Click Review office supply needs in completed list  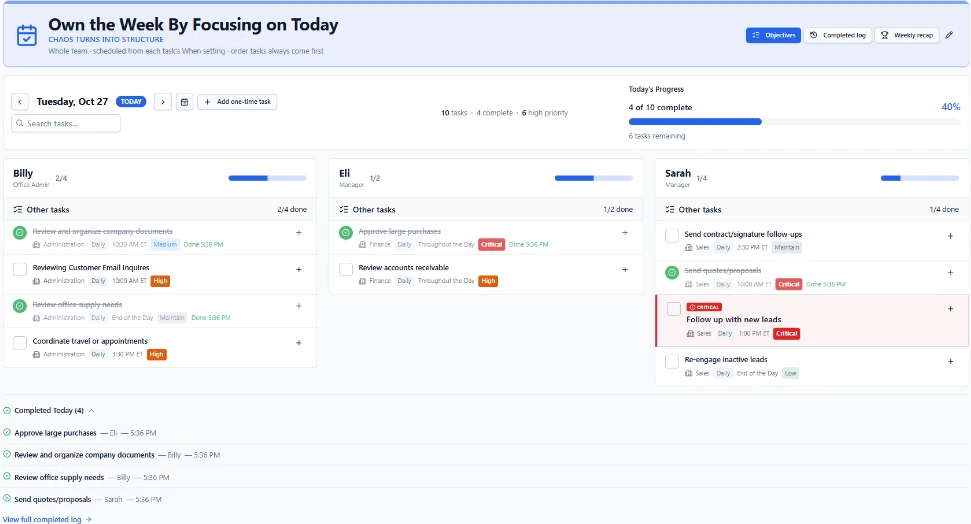tap(59, 478)
